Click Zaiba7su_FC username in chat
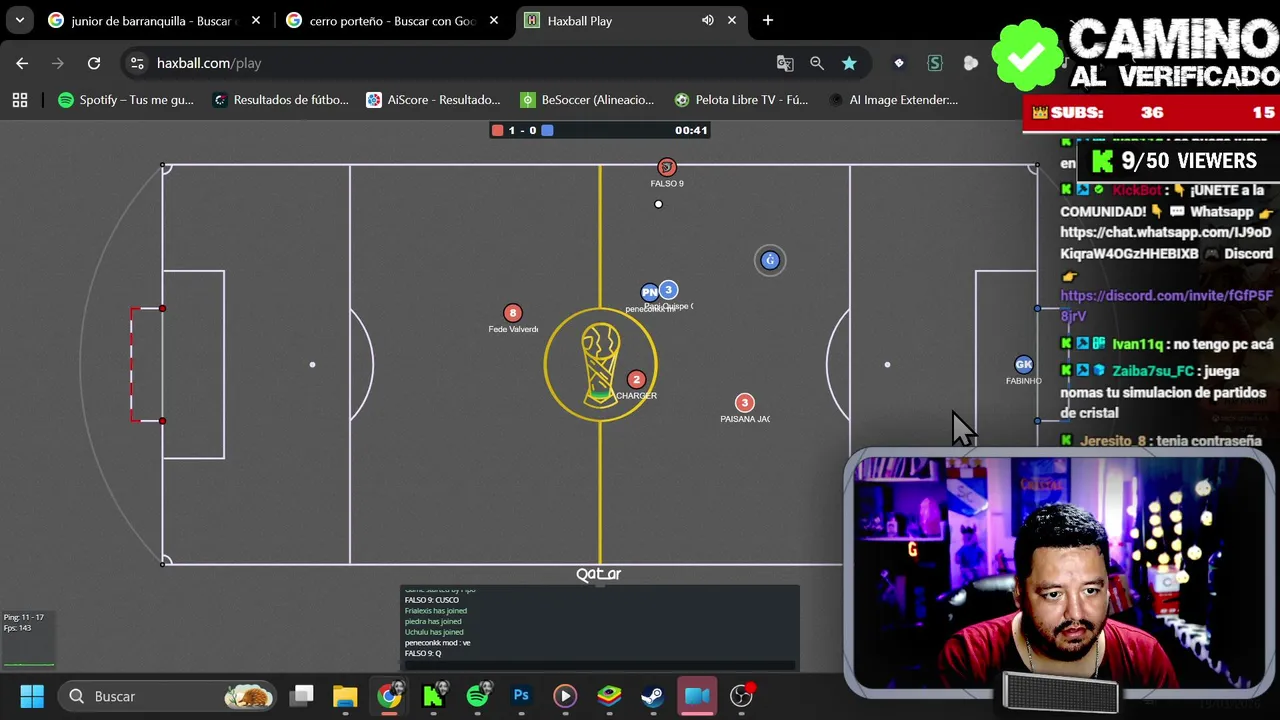Screen dimensions: 1280x720 point(1153,371)
